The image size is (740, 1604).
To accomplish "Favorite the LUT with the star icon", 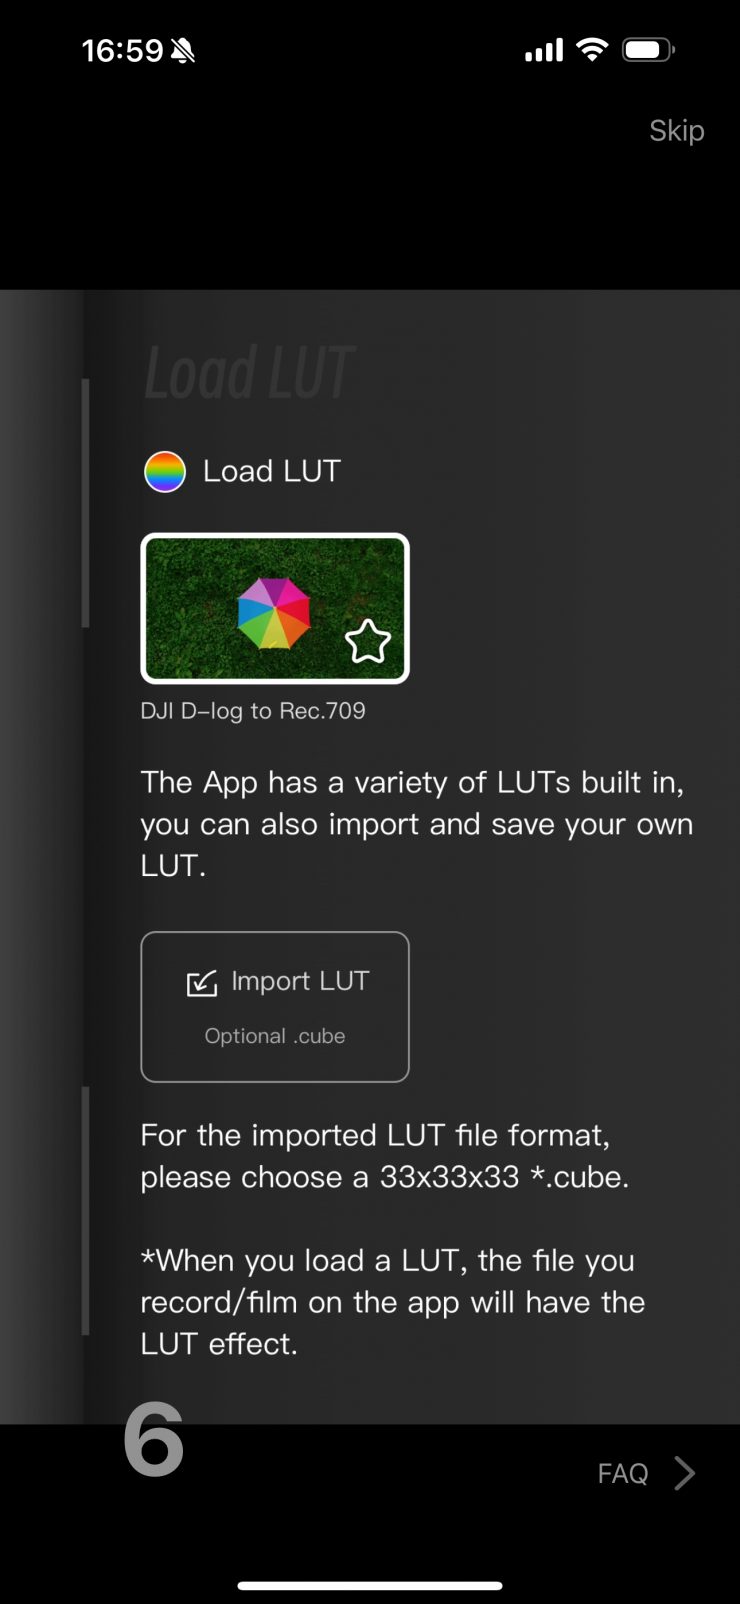I will click(368, 642).
